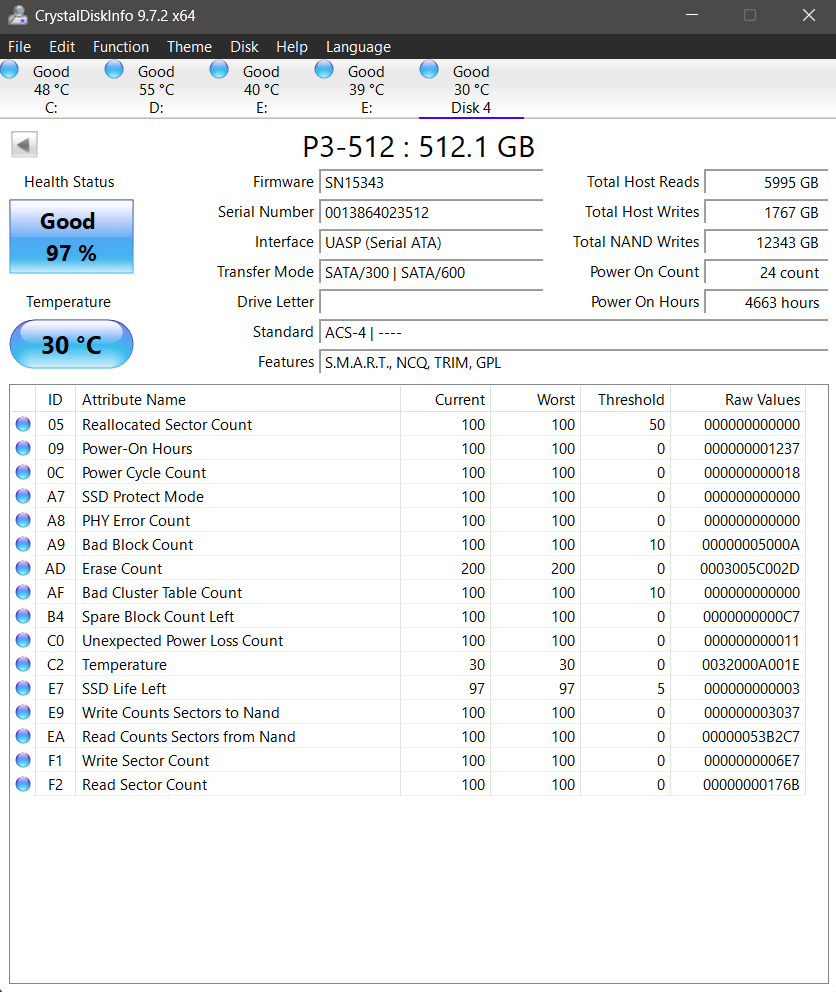Click the disk title P3-512 : 512.1 GB

(x=418, y=147)
